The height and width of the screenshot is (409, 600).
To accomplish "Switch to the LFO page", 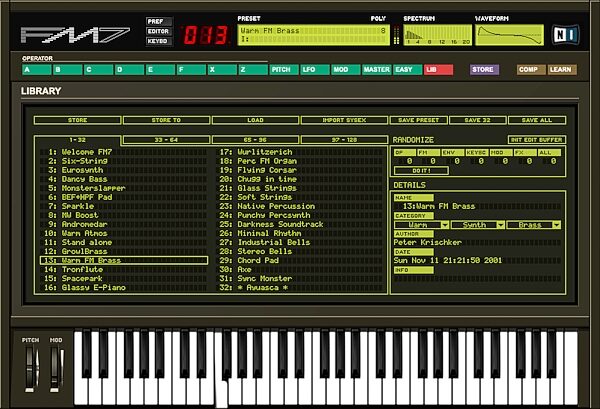I will [315, 70].
